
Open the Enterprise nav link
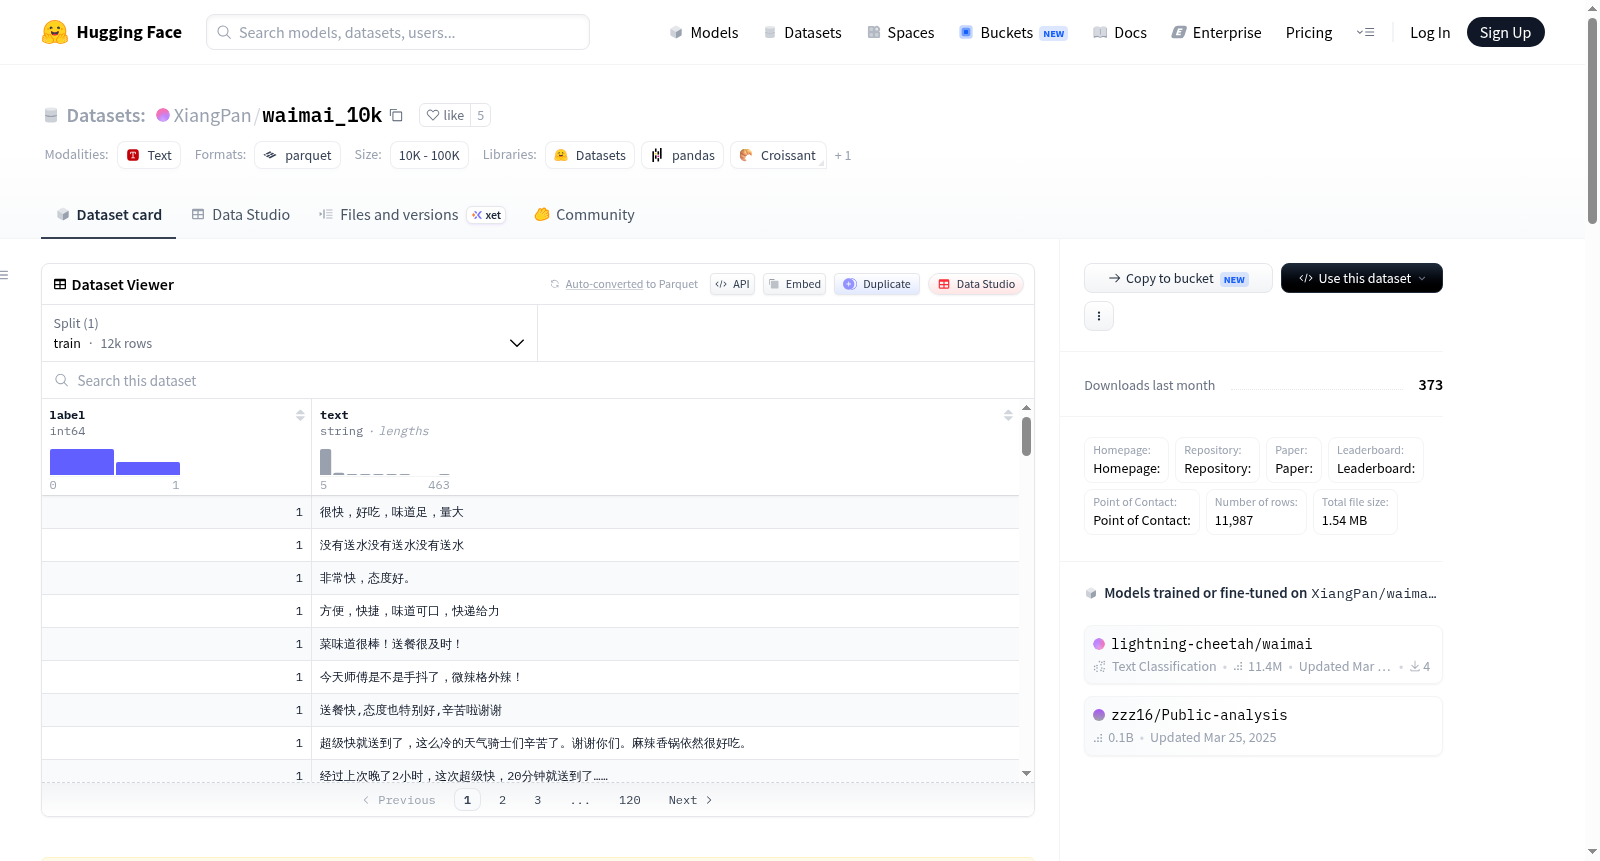[x=1216, y=32]
